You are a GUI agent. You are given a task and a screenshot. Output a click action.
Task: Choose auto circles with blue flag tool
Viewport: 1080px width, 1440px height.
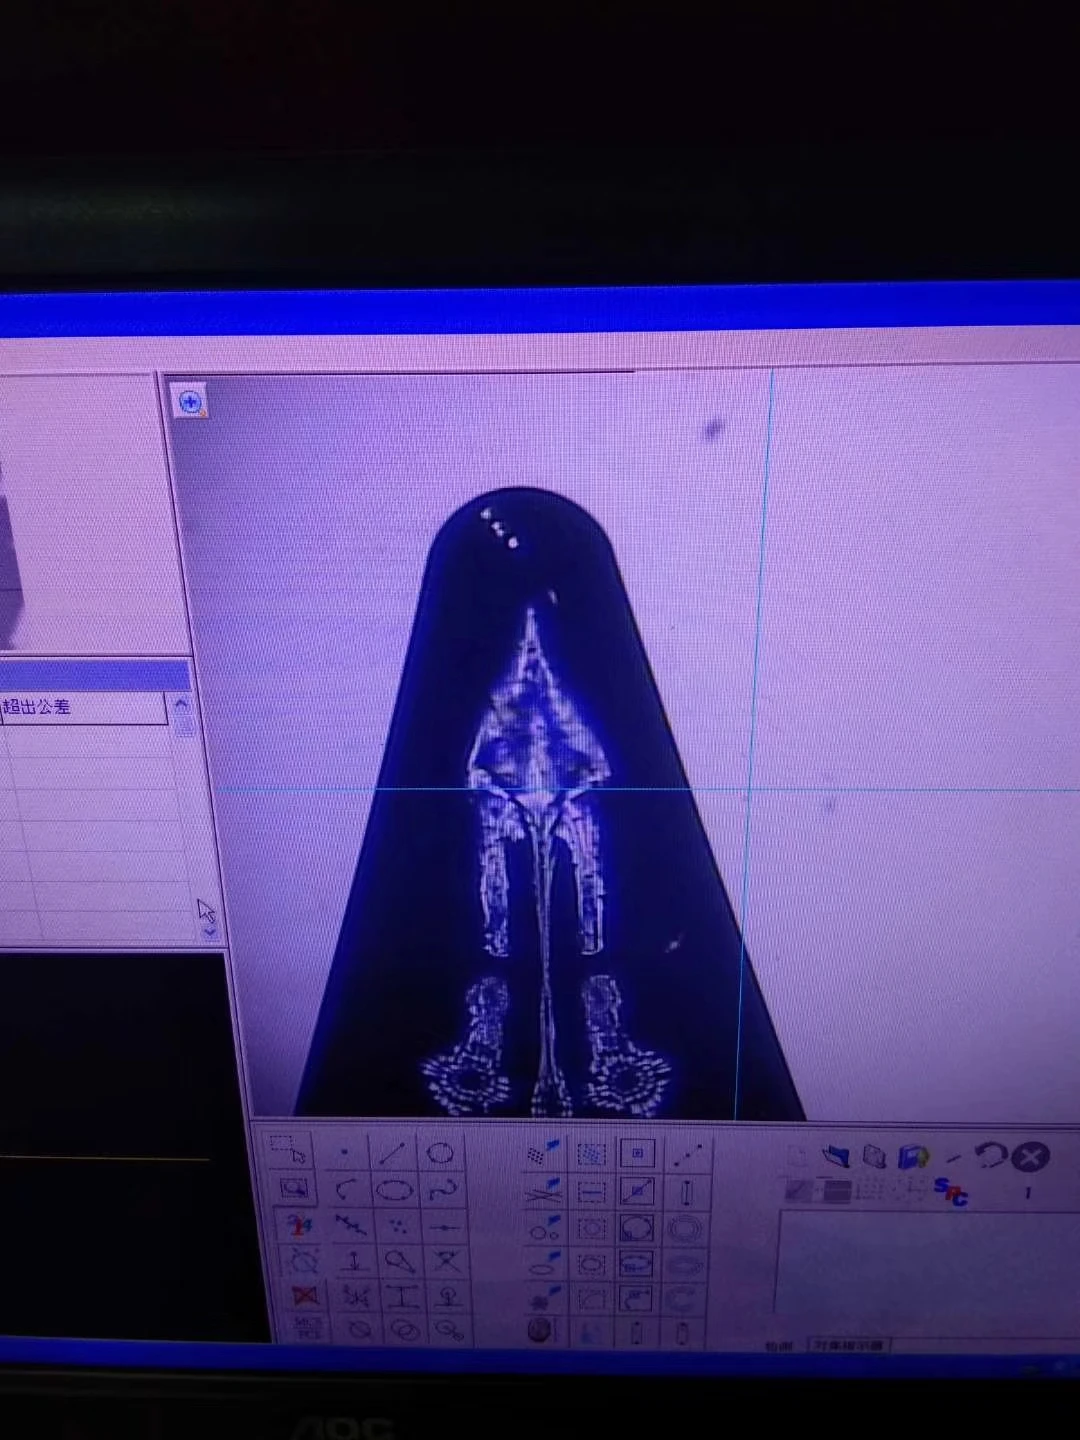[x=545, y=1226]
